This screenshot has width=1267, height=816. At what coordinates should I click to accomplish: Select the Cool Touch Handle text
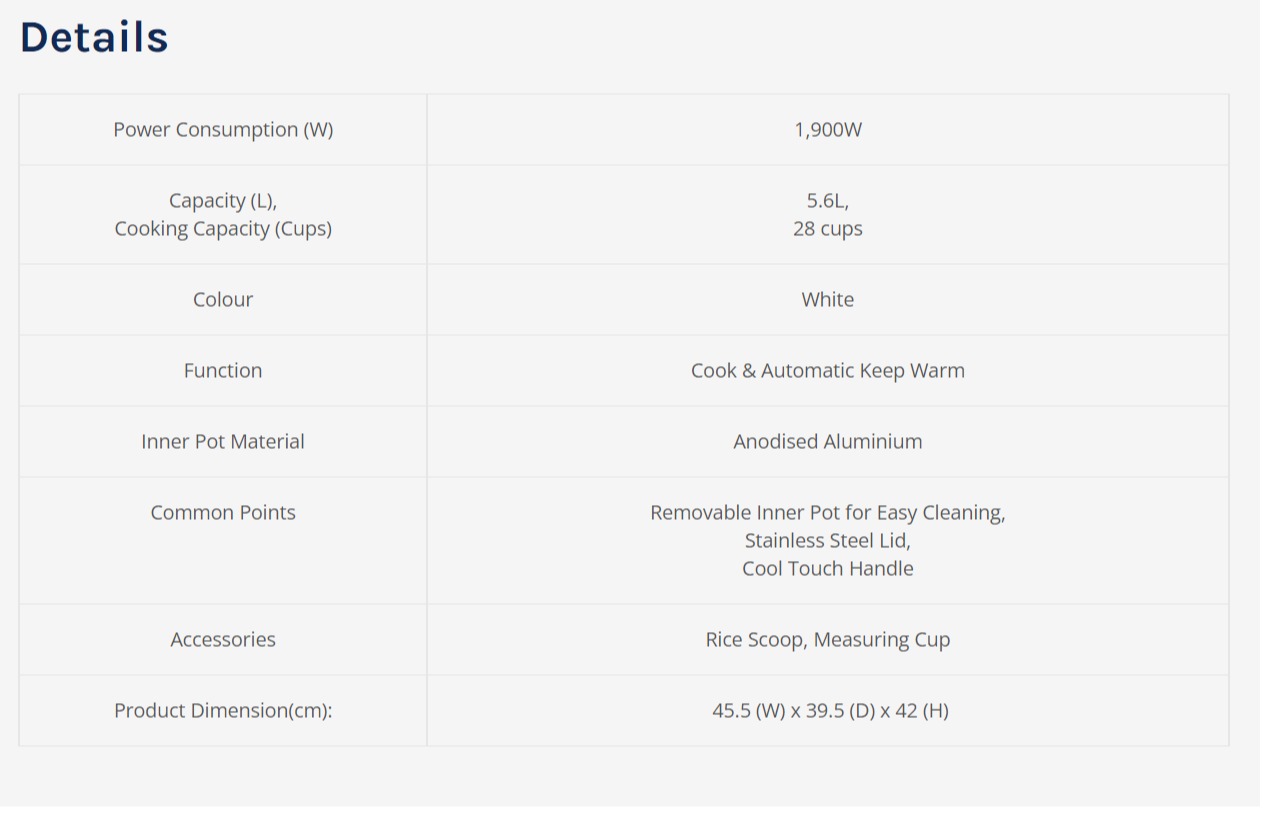point(828,569)
